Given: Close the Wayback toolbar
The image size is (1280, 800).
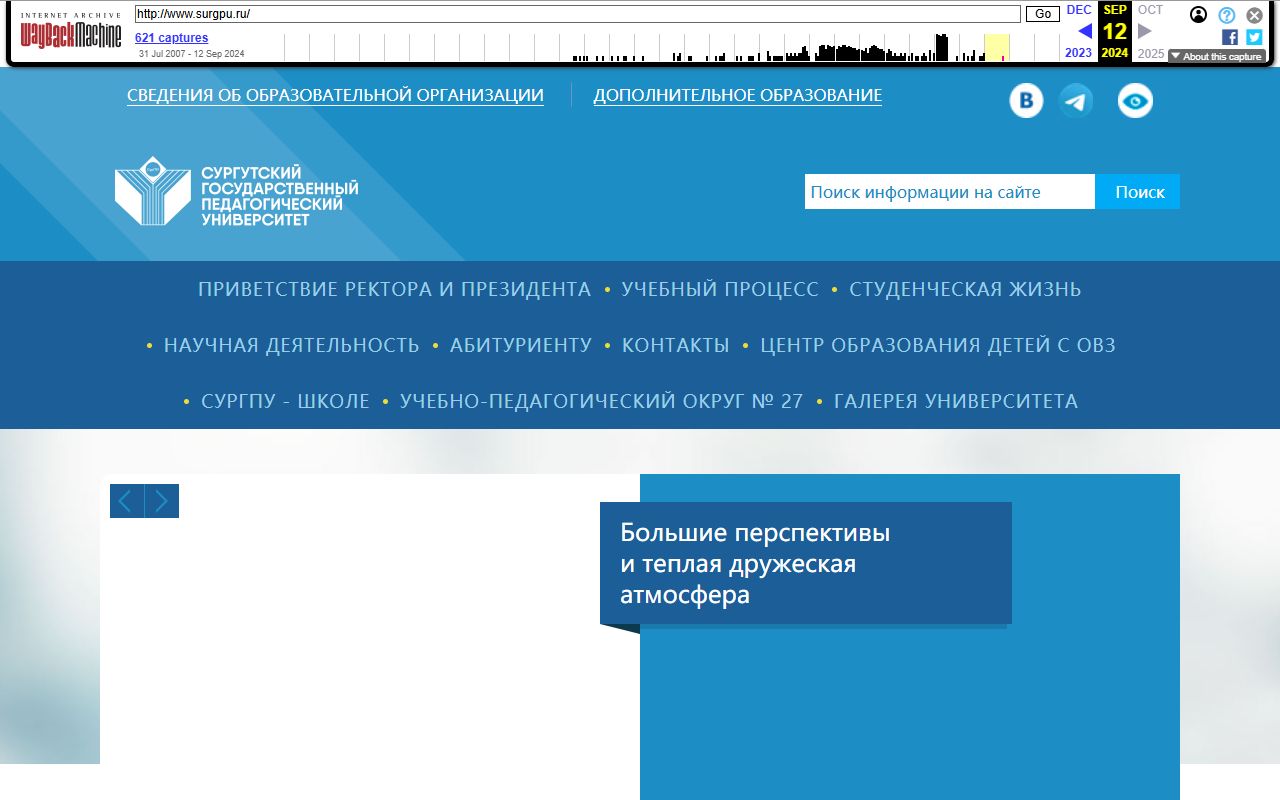Looking at the screenshot, I should point(1254,15).
